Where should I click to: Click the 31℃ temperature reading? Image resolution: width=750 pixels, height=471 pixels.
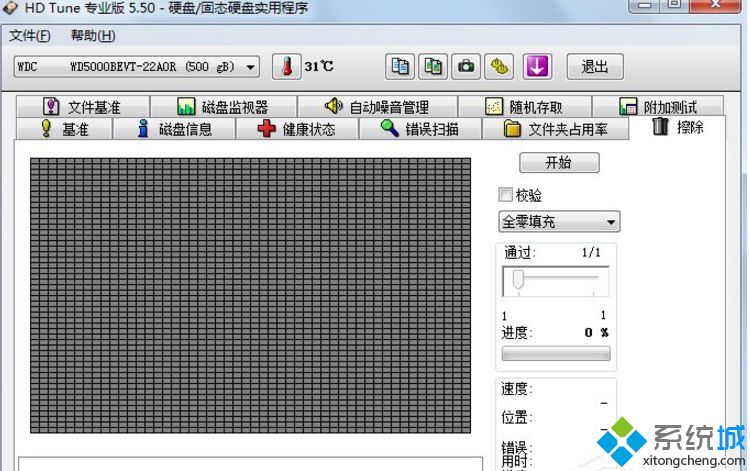pyautogui.click(x=319, y=66)
